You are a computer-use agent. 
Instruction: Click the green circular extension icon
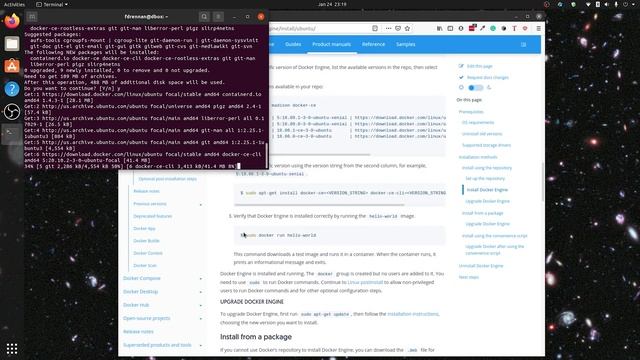point(493,29)
